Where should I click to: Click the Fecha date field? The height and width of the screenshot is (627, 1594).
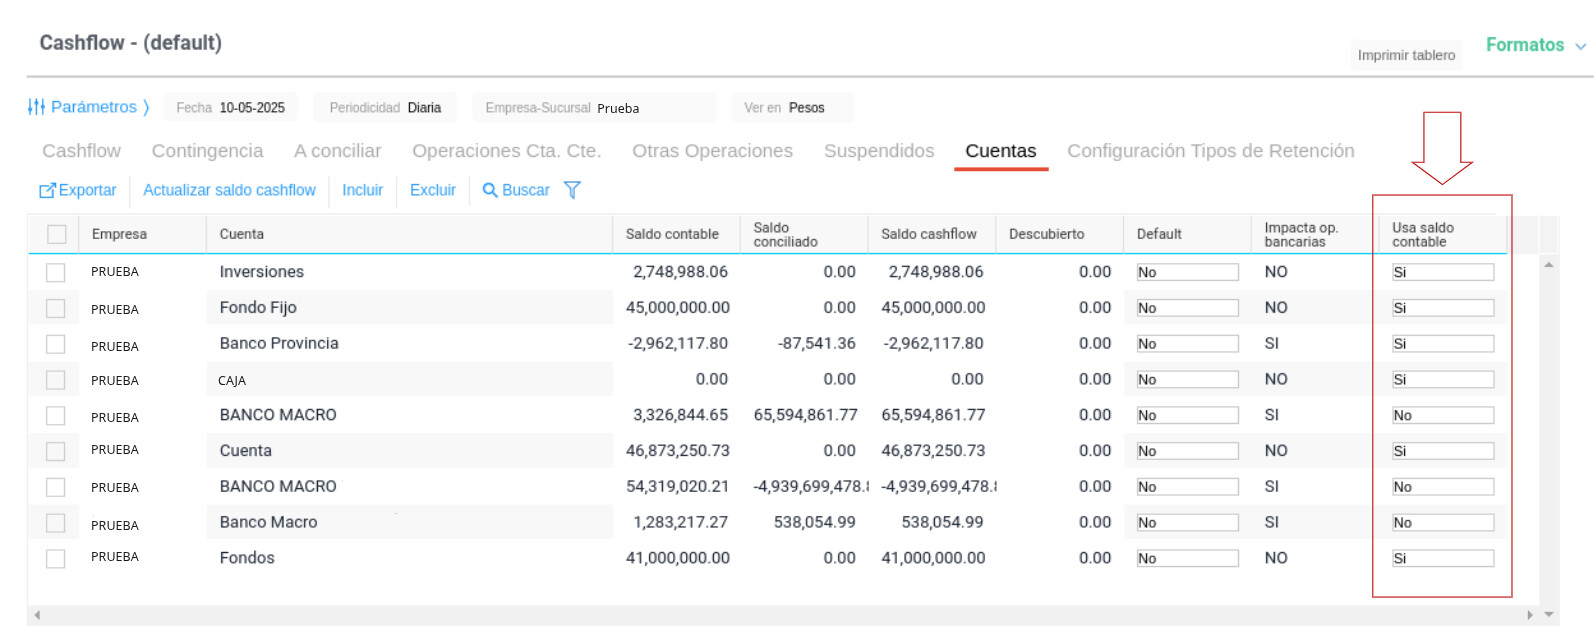click(x=251, y=108)
